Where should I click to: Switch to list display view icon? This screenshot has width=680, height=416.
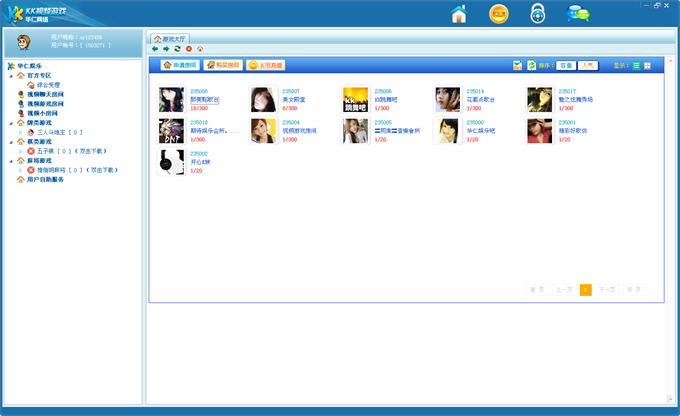pos(636,66)
